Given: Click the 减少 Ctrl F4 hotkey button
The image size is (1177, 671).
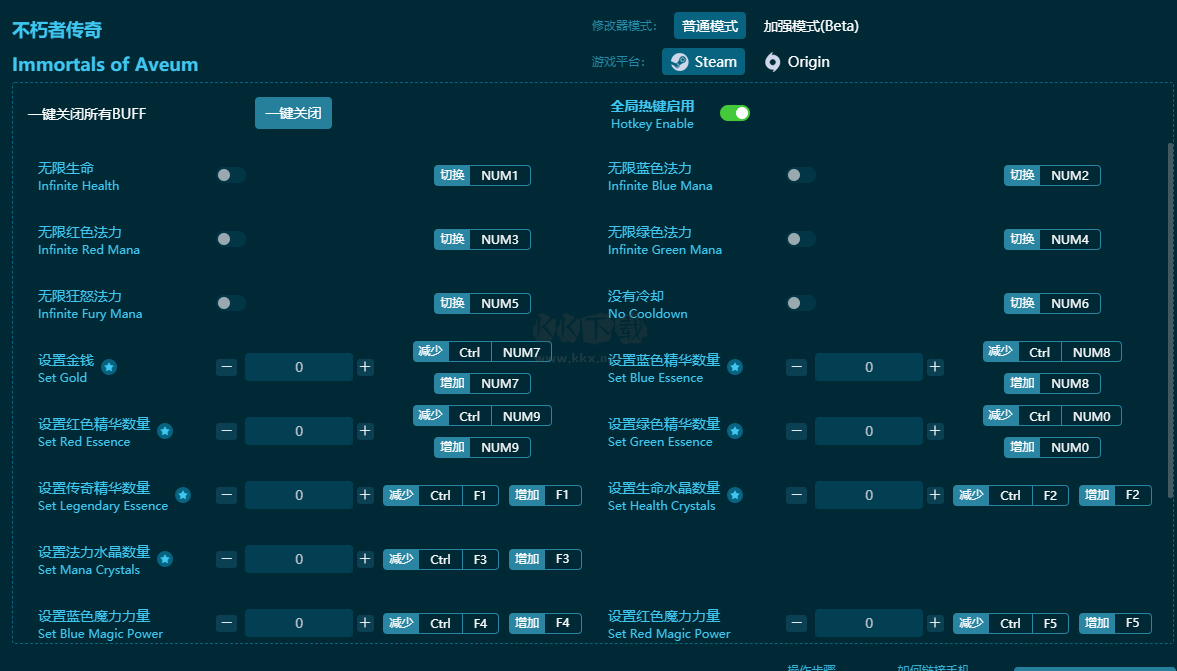Looking at the screenshot, I should [x=441, y=623].
